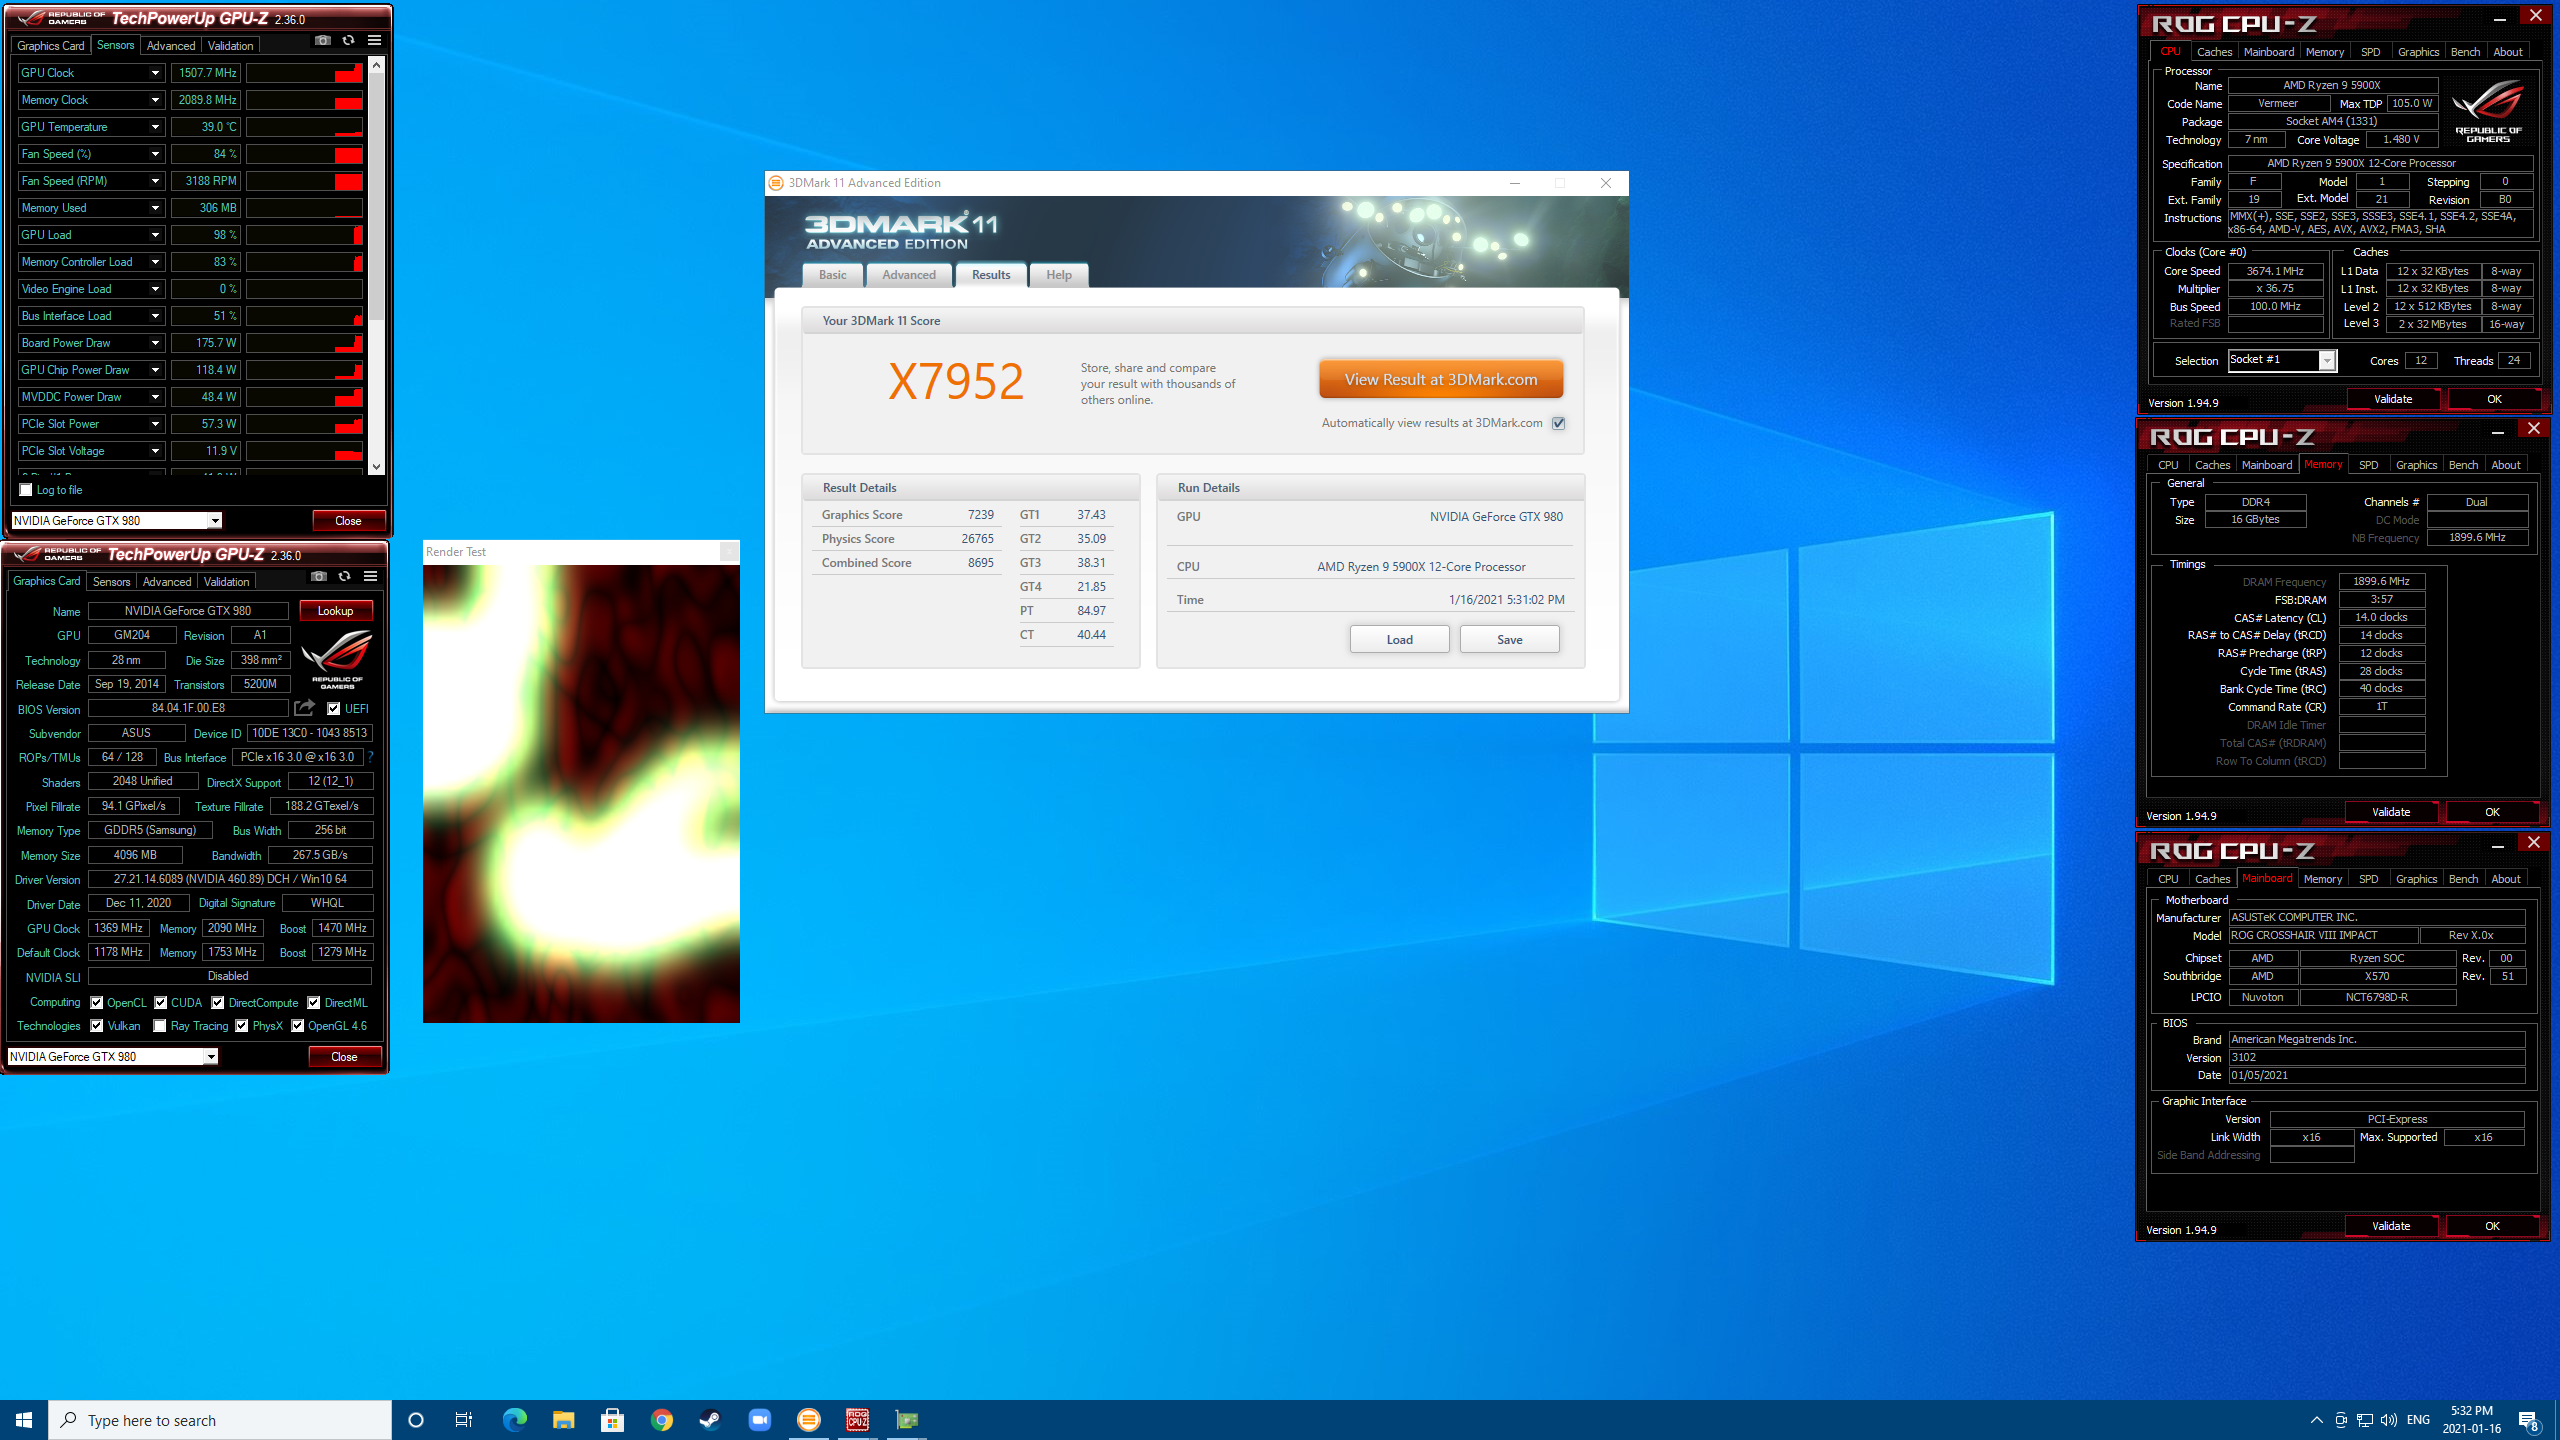Open Windows Start menu

pos(24,1420)
